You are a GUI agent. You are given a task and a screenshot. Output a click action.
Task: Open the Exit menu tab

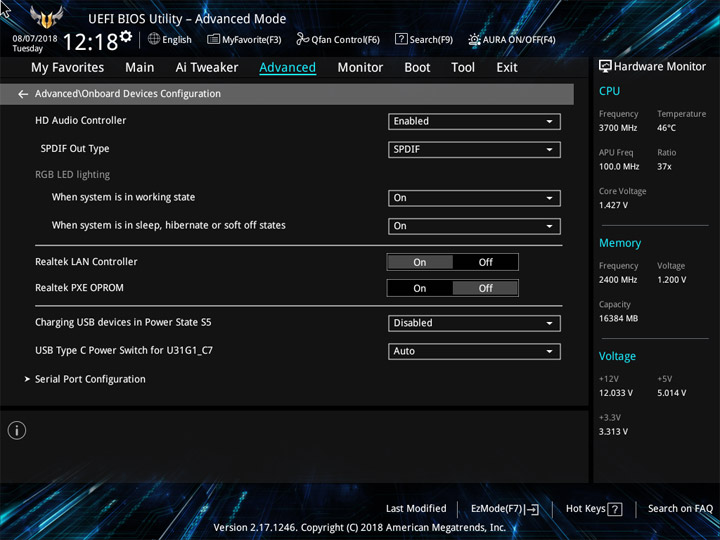[506, 68]
